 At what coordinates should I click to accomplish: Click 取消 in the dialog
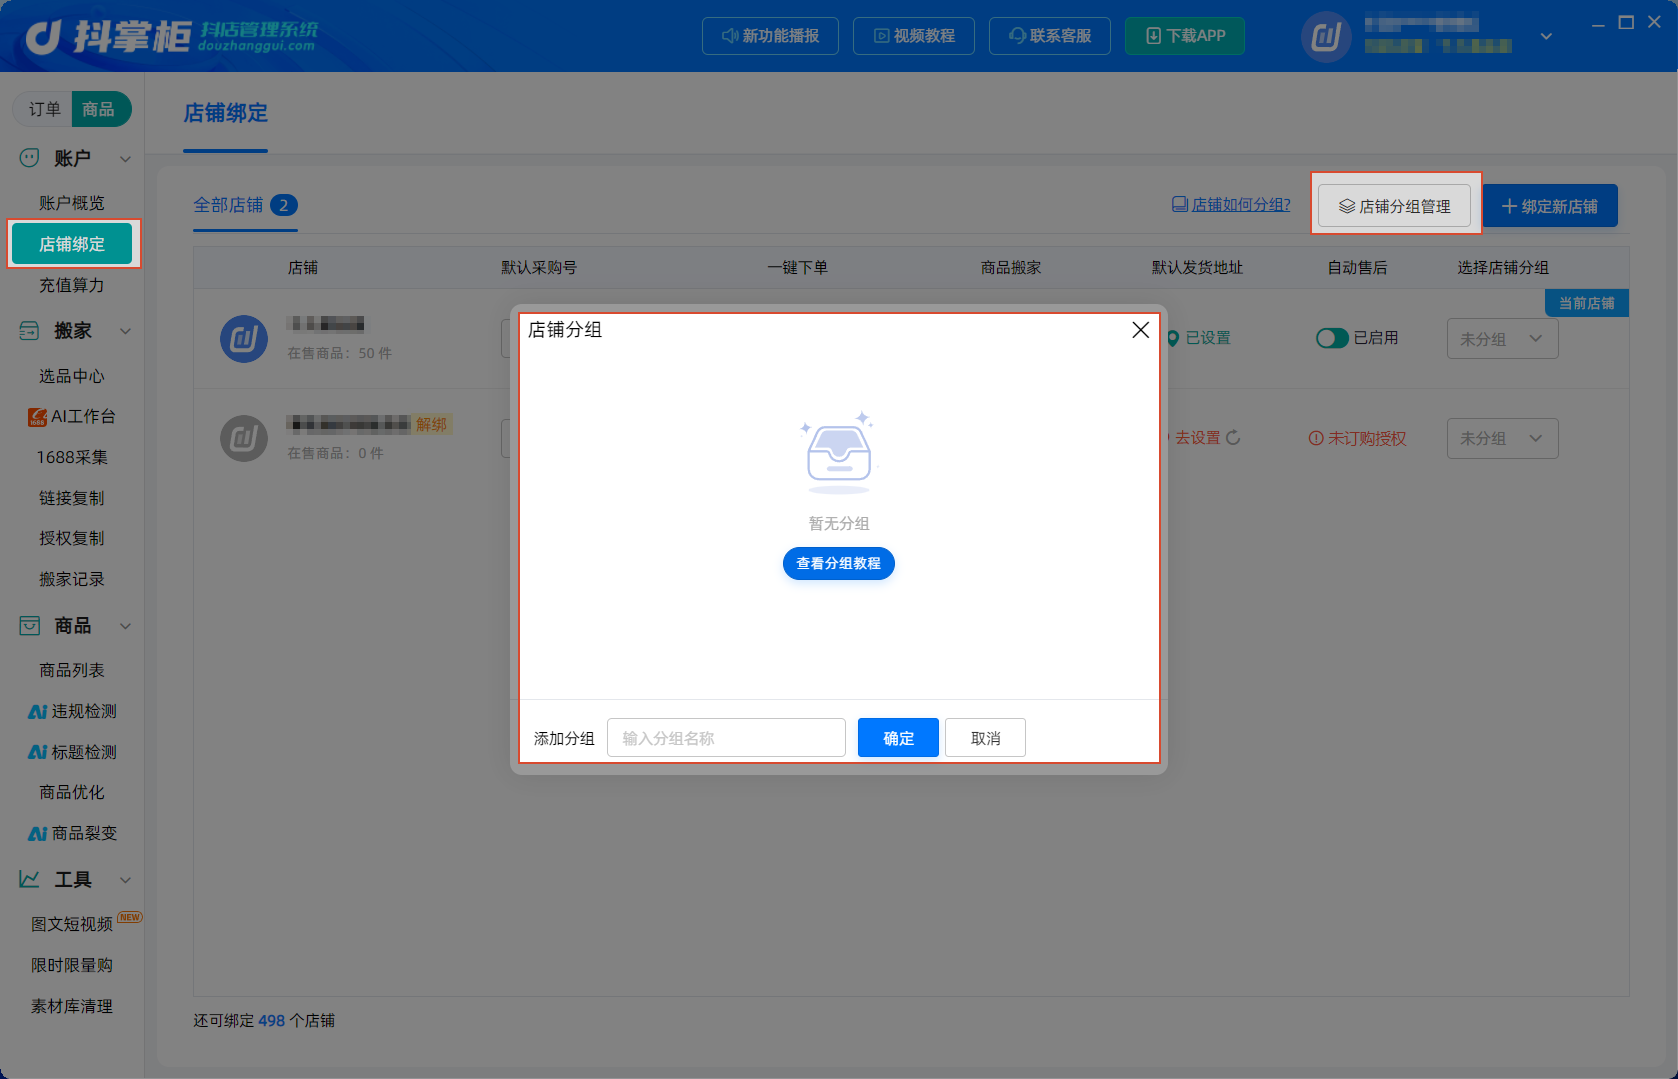point(985,738)
